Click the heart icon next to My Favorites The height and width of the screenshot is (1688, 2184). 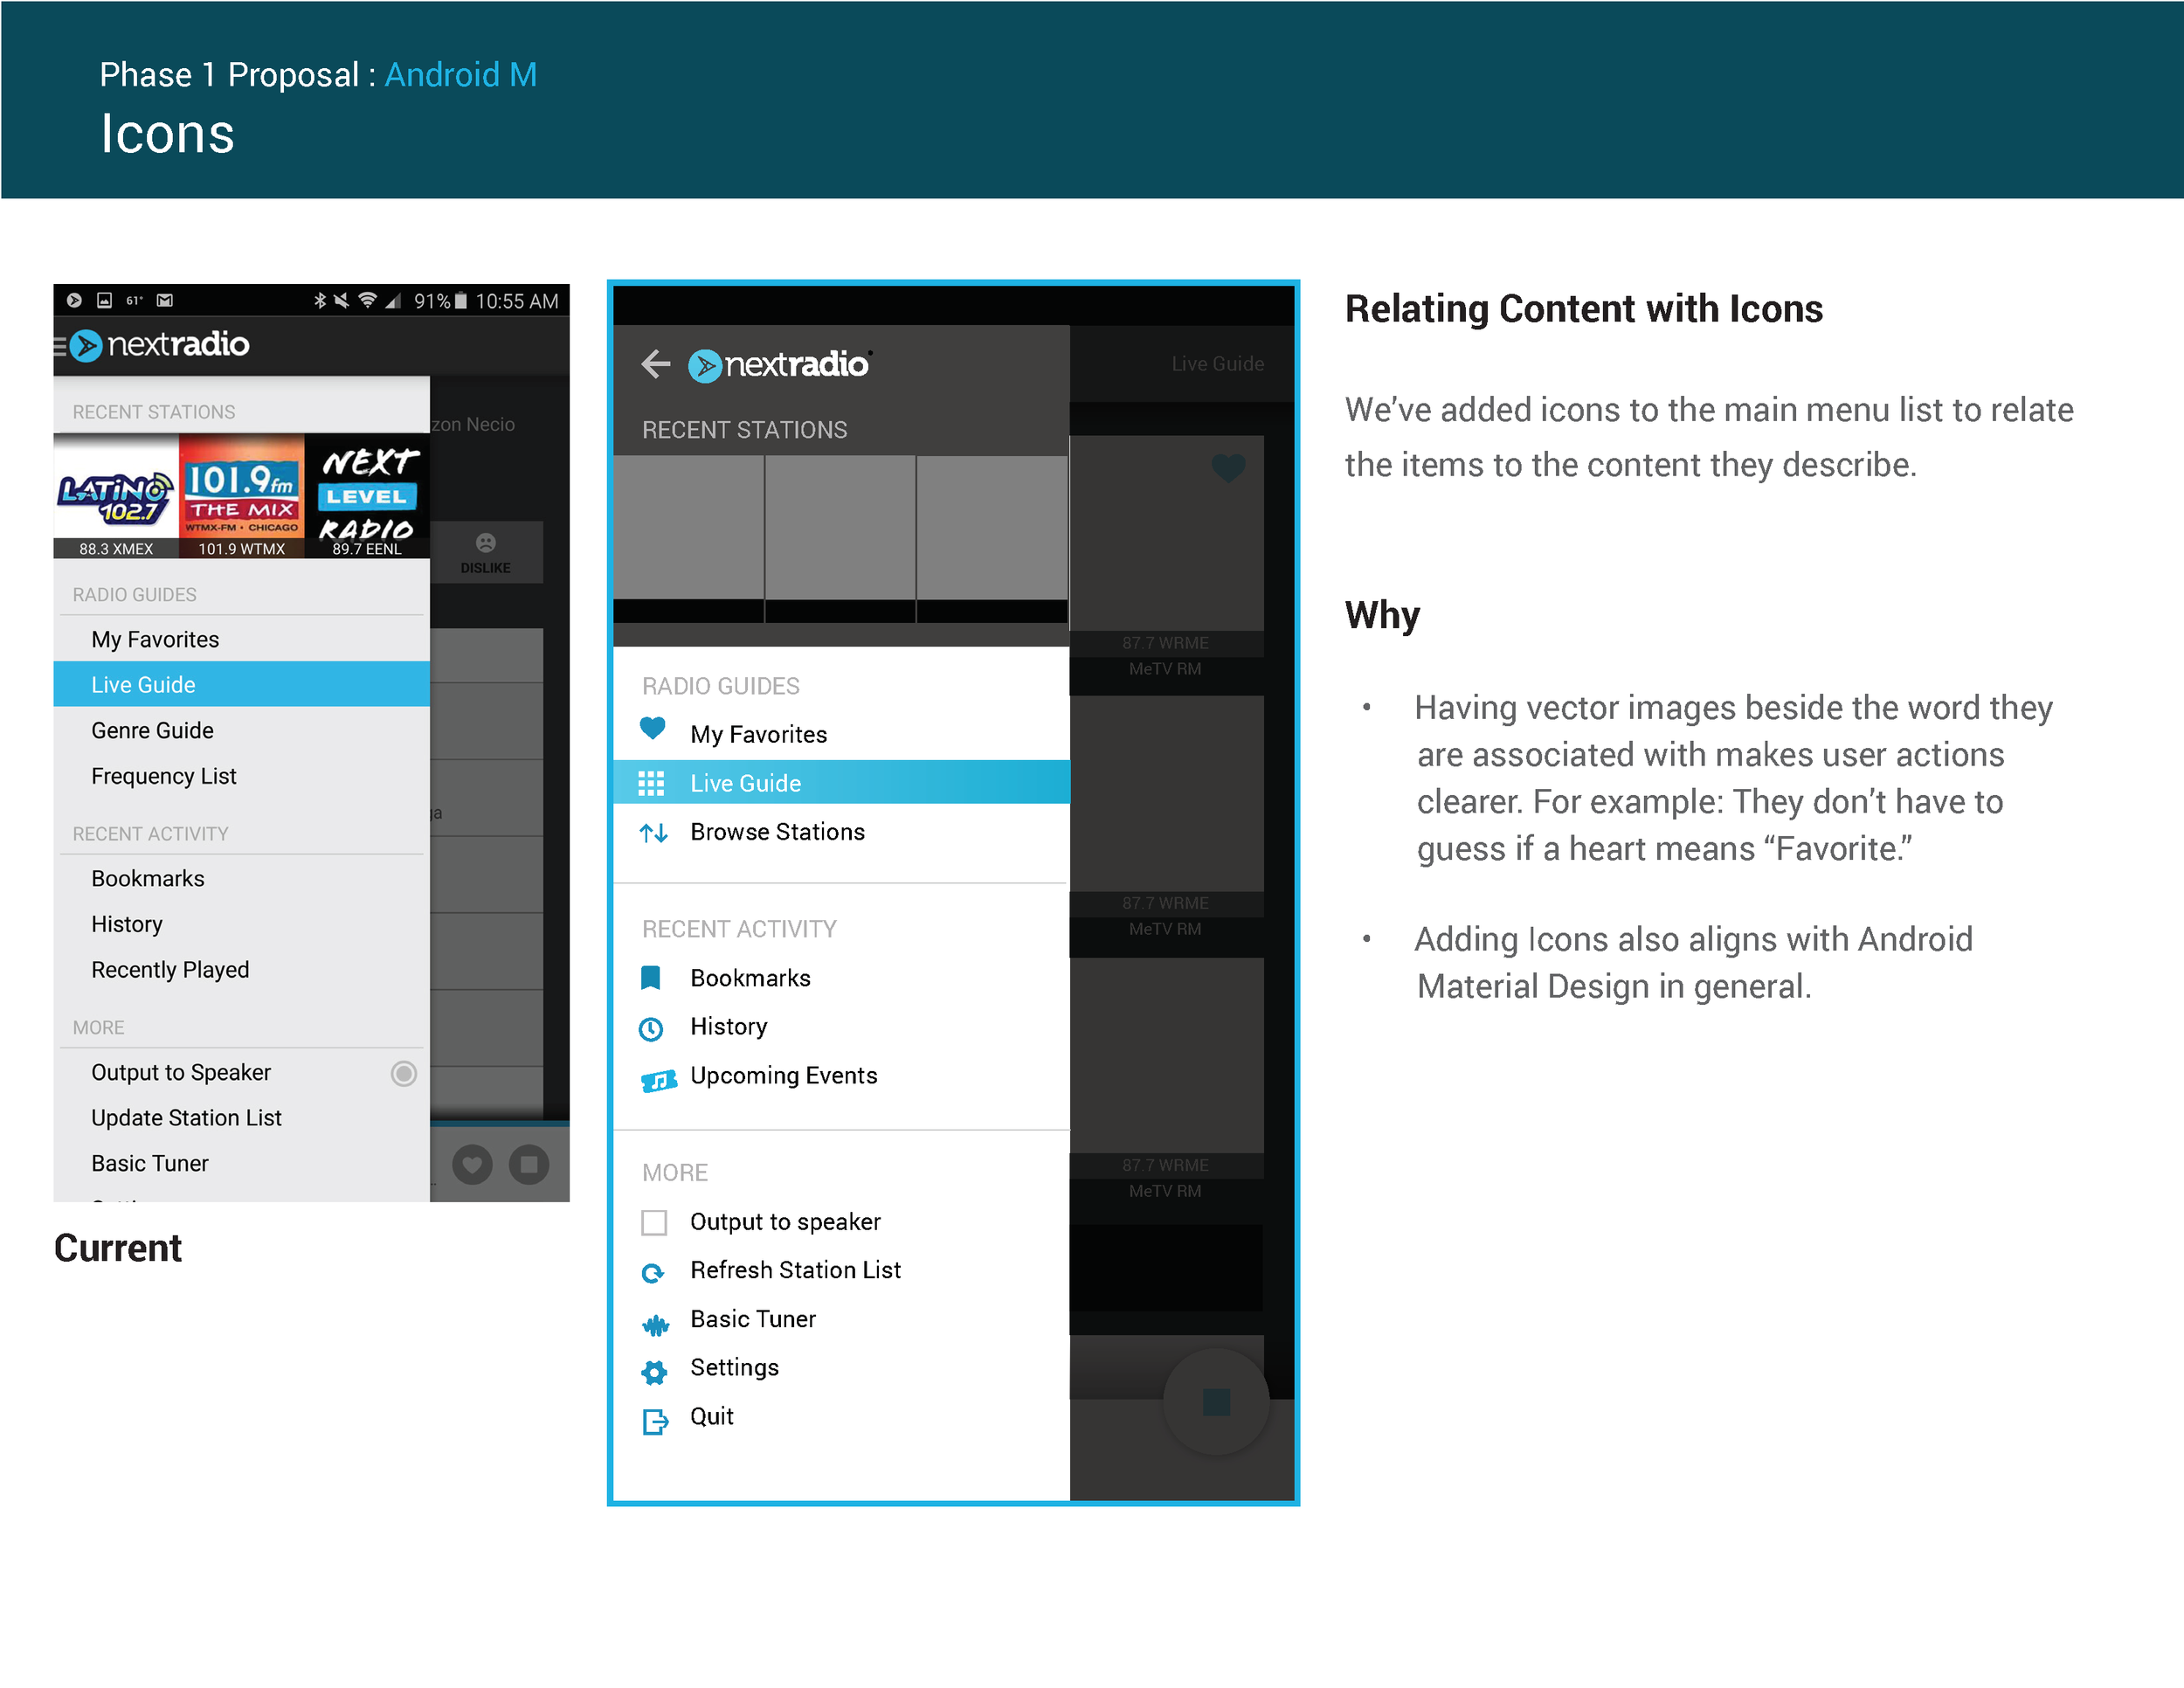[652, 729]
